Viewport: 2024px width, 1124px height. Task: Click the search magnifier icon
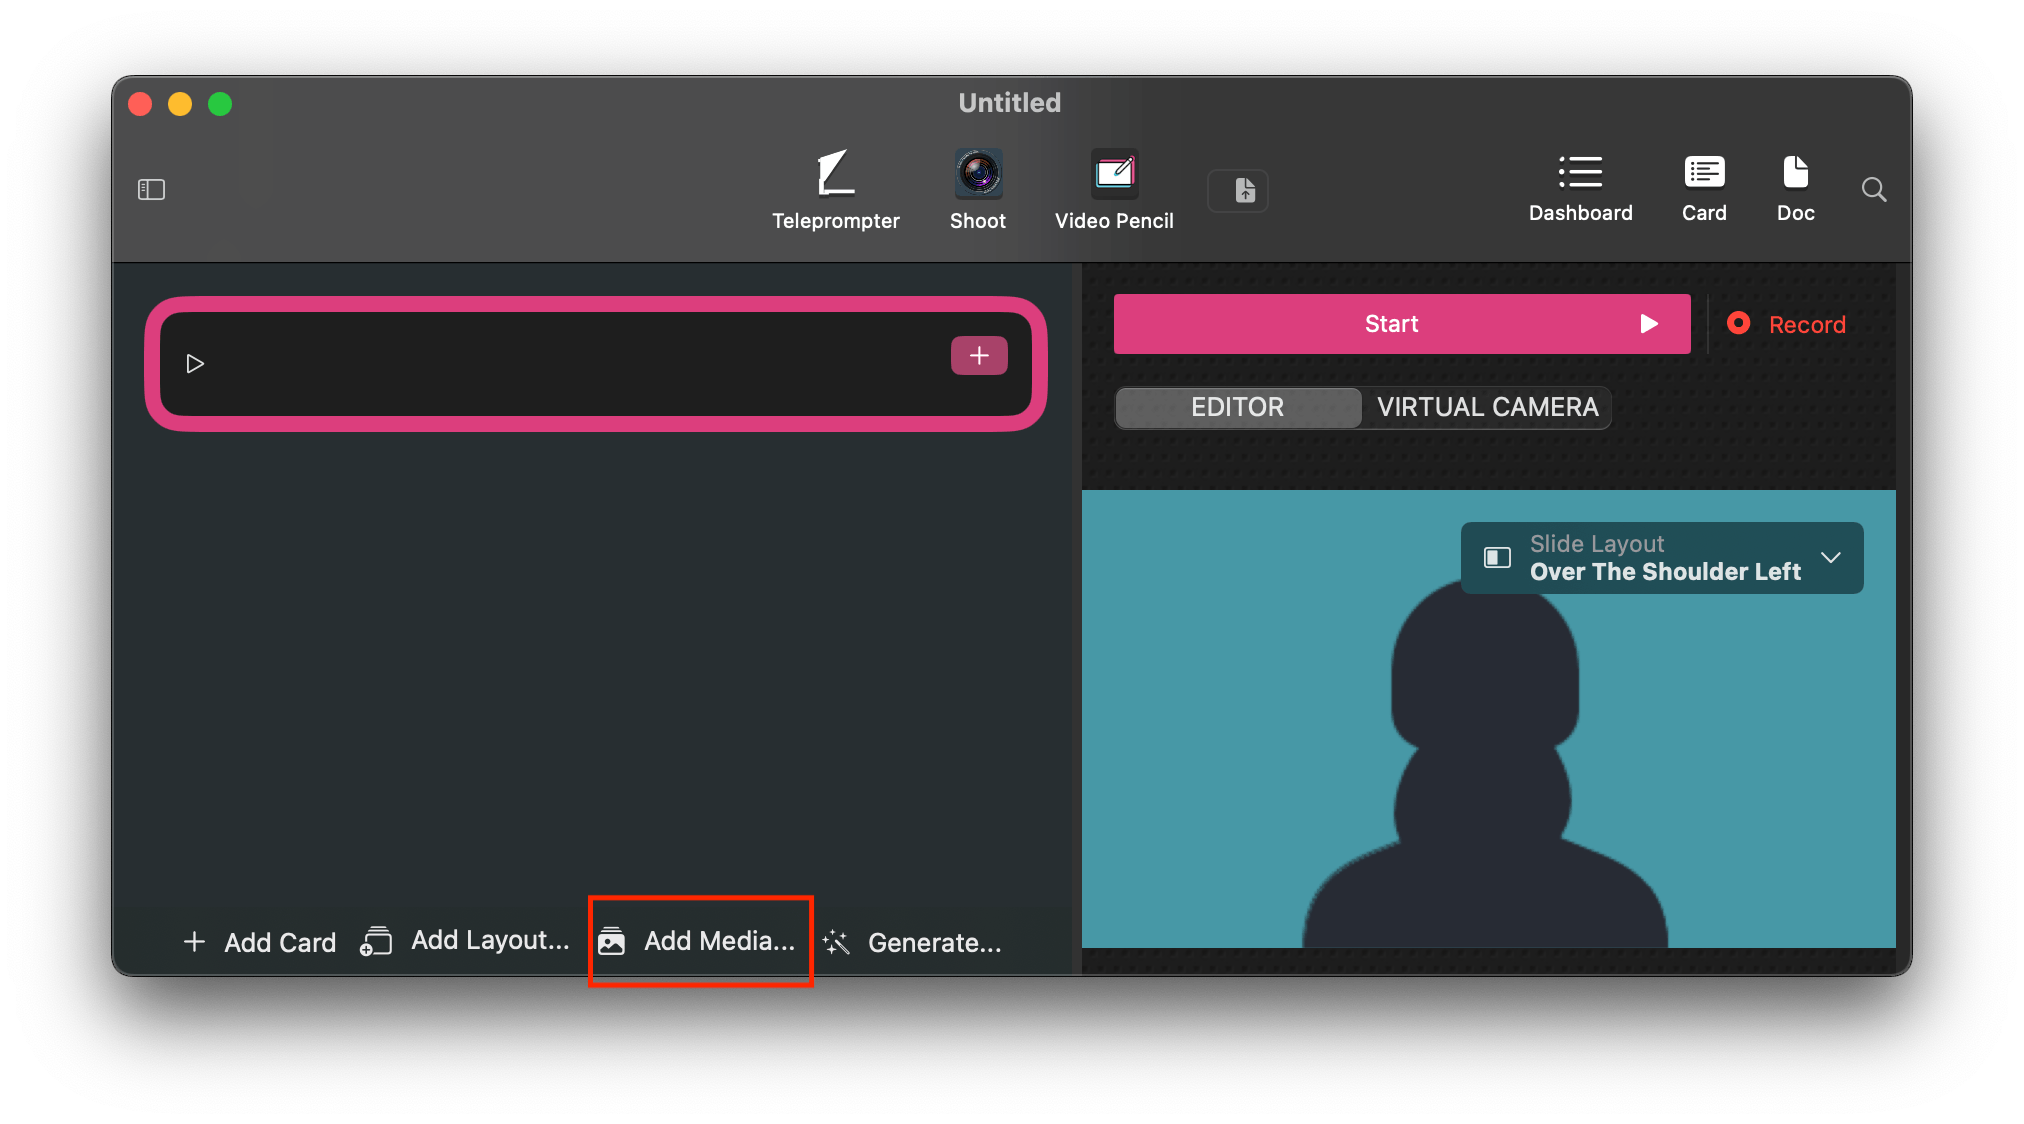(1874, 190)
